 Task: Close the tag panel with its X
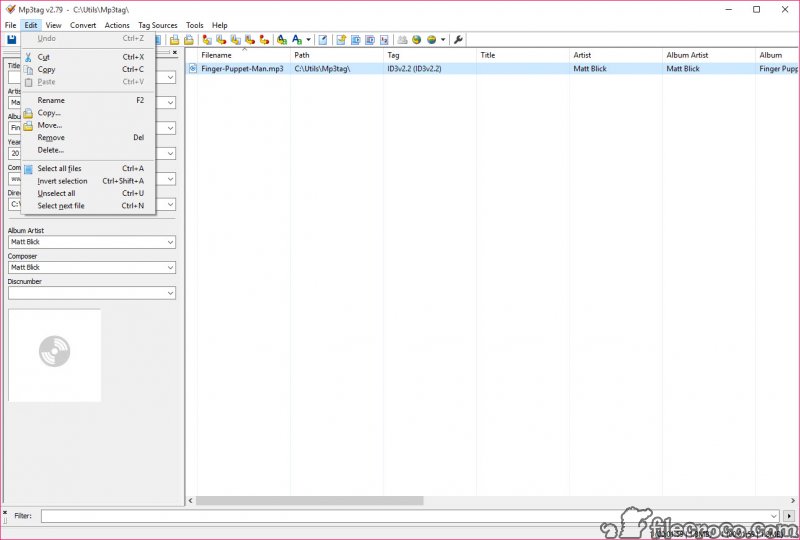coord(174,52)
